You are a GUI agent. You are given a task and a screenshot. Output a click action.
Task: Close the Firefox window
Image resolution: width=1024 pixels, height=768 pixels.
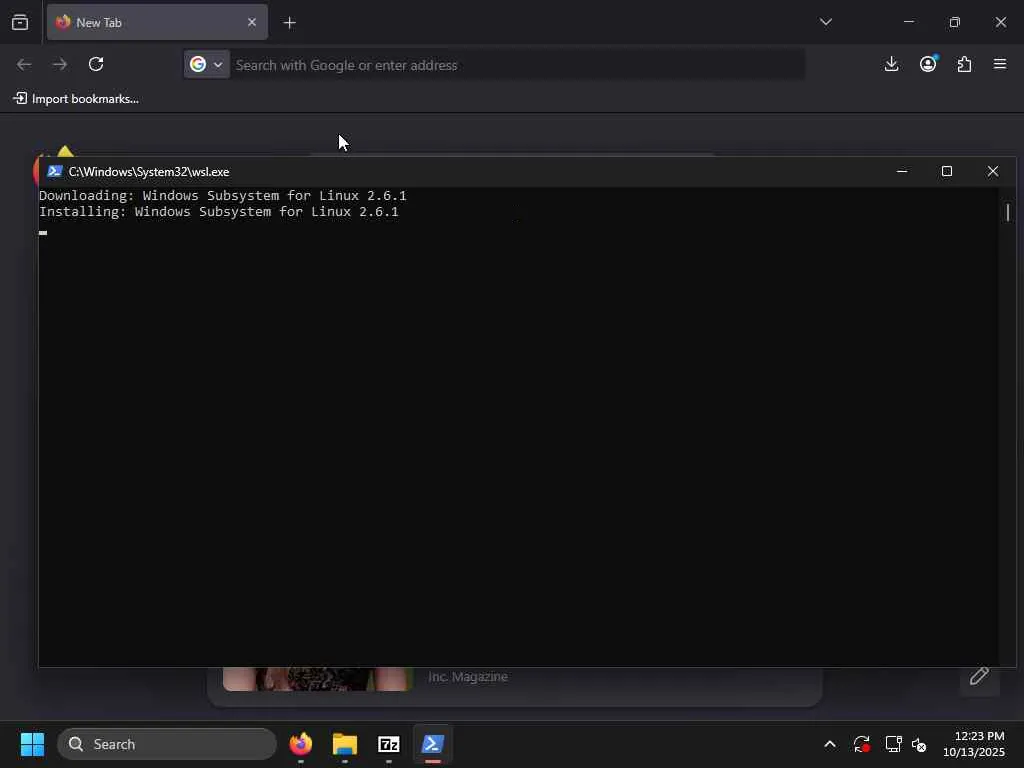point(1000,22)
